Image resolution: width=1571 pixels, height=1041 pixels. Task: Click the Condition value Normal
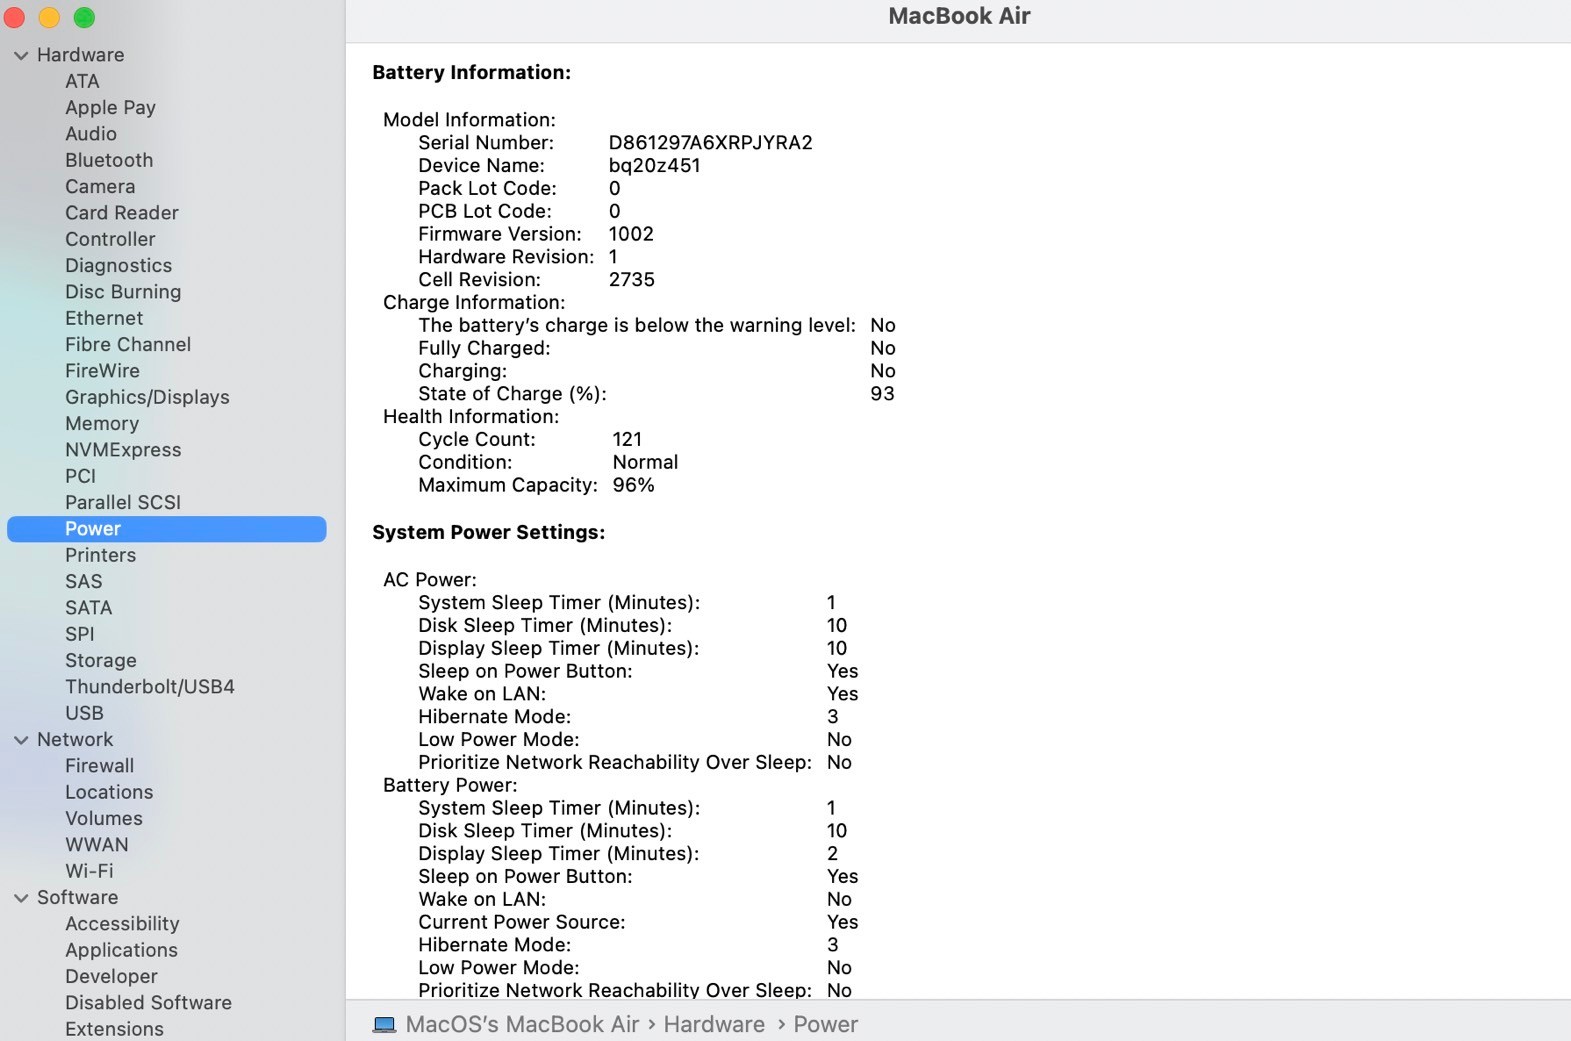coord(645,463)
